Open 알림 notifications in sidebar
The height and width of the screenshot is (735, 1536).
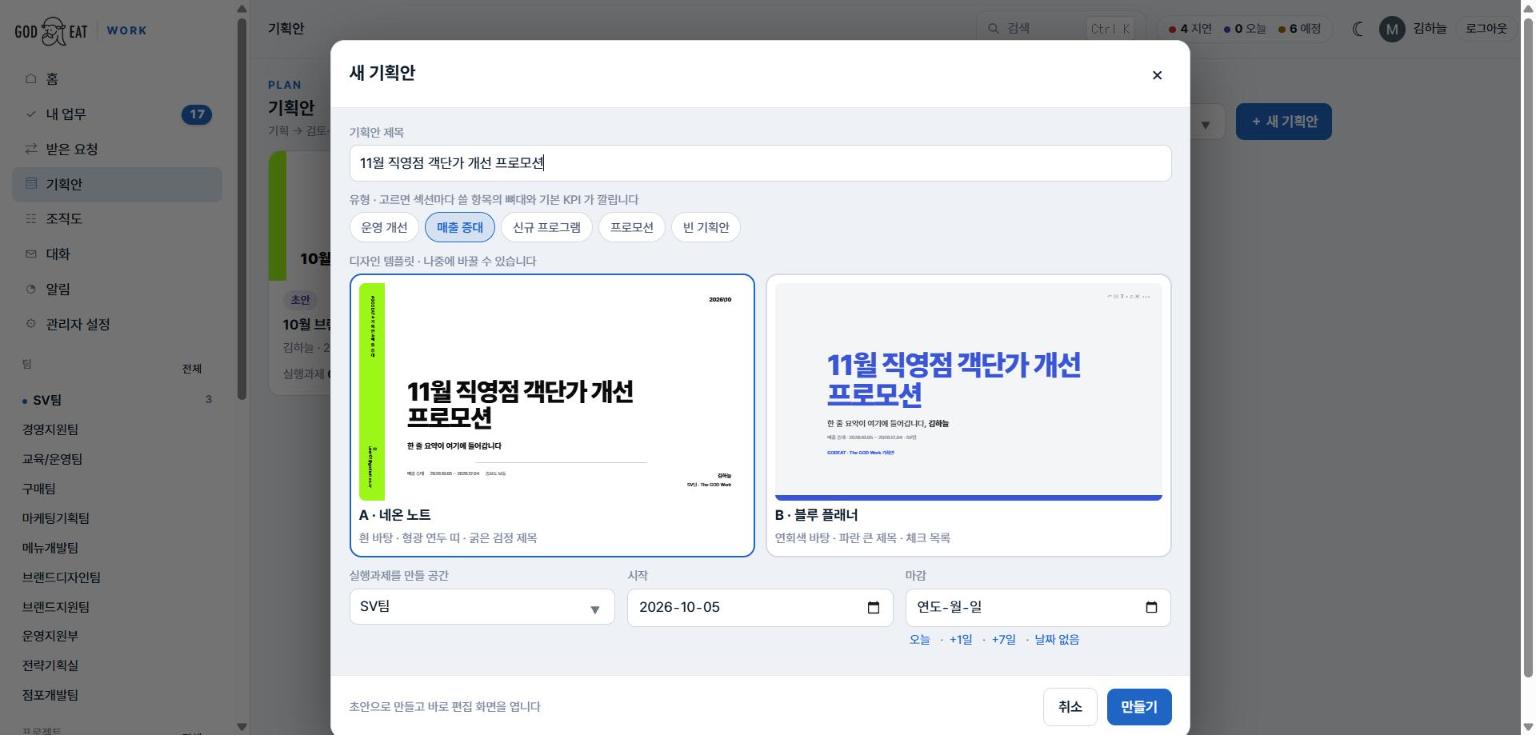(117, 289)
